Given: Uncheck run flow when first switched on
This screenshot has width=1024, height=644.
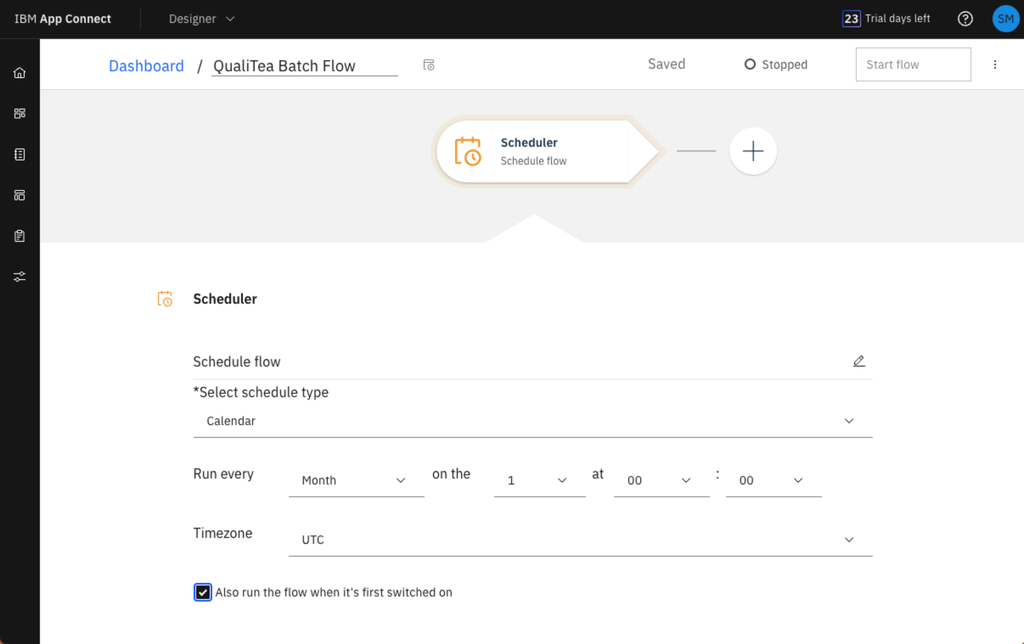Looking at the screenshot, I should pos(203,592).
